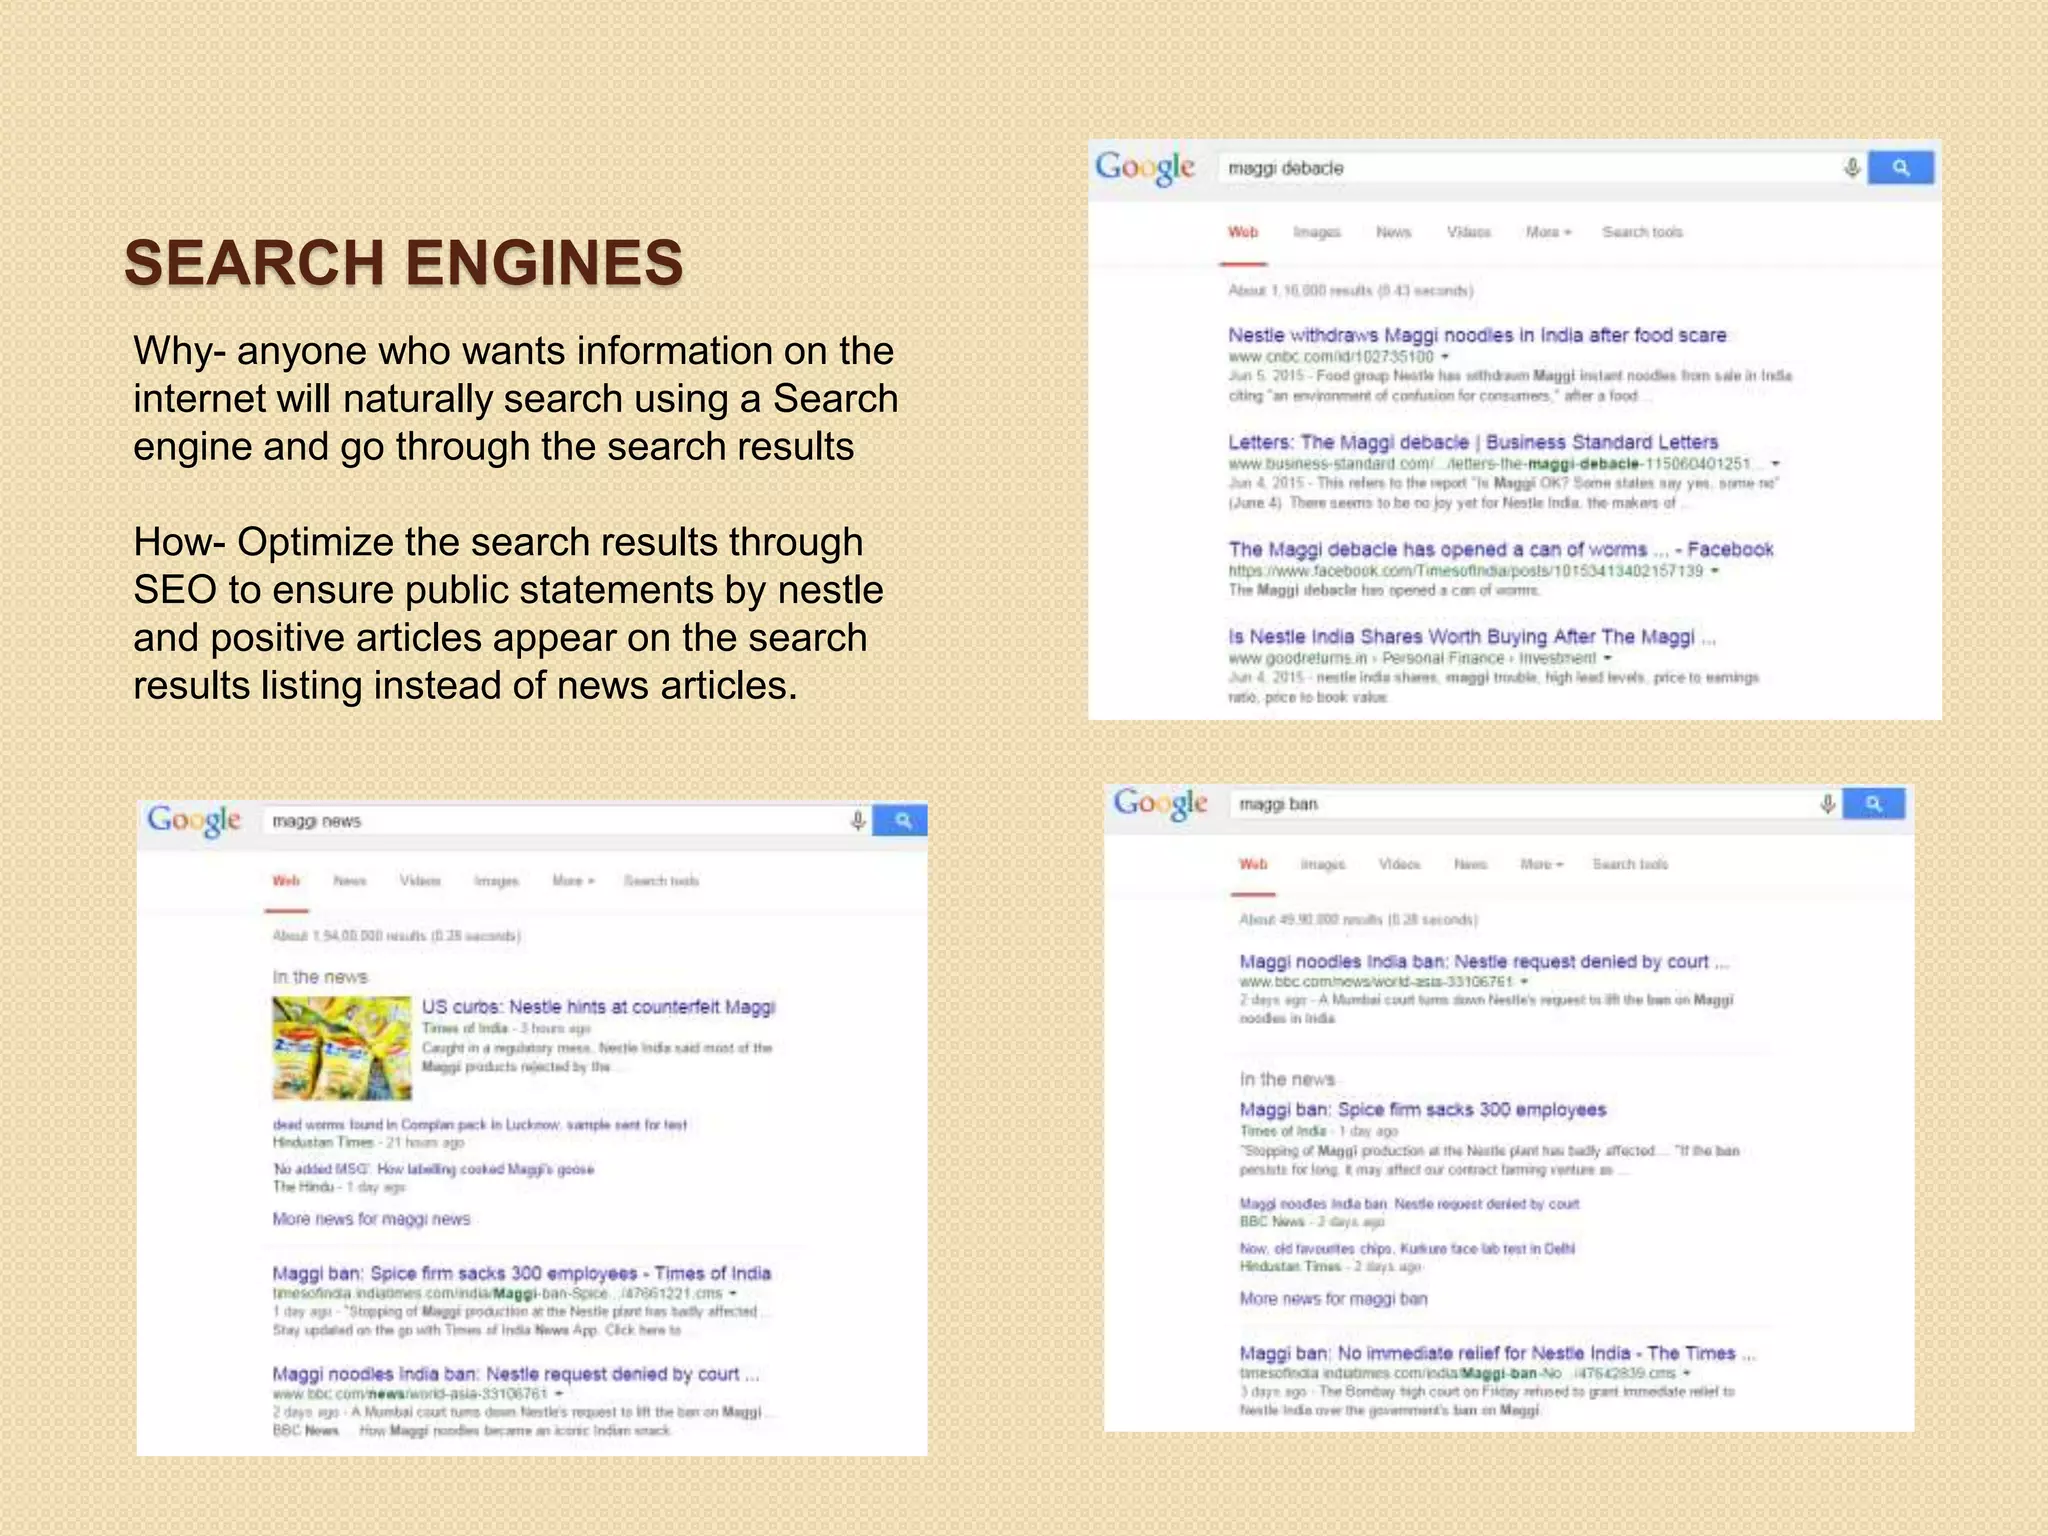Switch to Videos tab in maggi news results
Image resolution: width=2048 pixels, height=1536 pixels.
pyautogui.click(x=420, y=881)
